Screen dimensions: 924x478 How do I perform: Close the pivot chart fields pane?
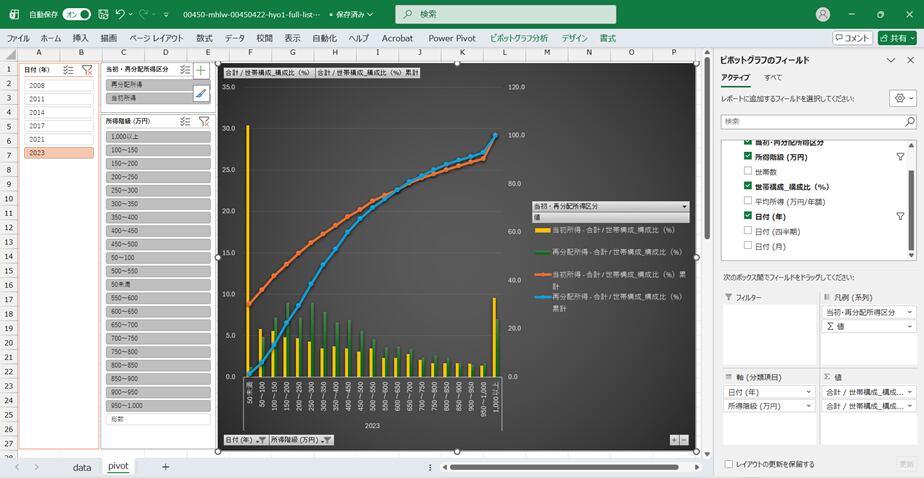[x=910, y=60]
